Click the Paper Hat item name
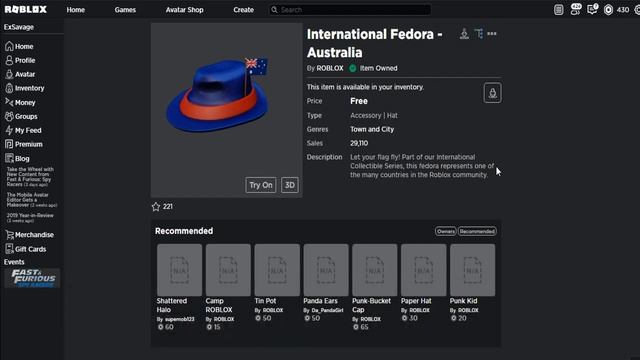 pyautogui.click(x=416, y=301)
